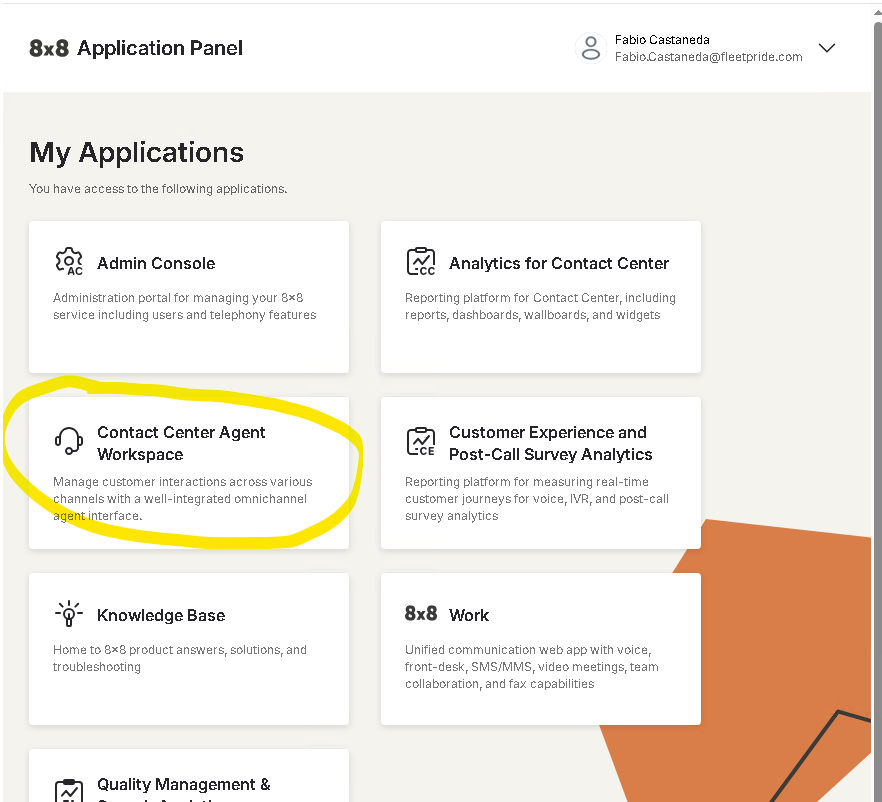The width and height of the screenshot is (882, 802).
Task: Open Analytics for Contact Center title
Action: [x=559, y=263]
